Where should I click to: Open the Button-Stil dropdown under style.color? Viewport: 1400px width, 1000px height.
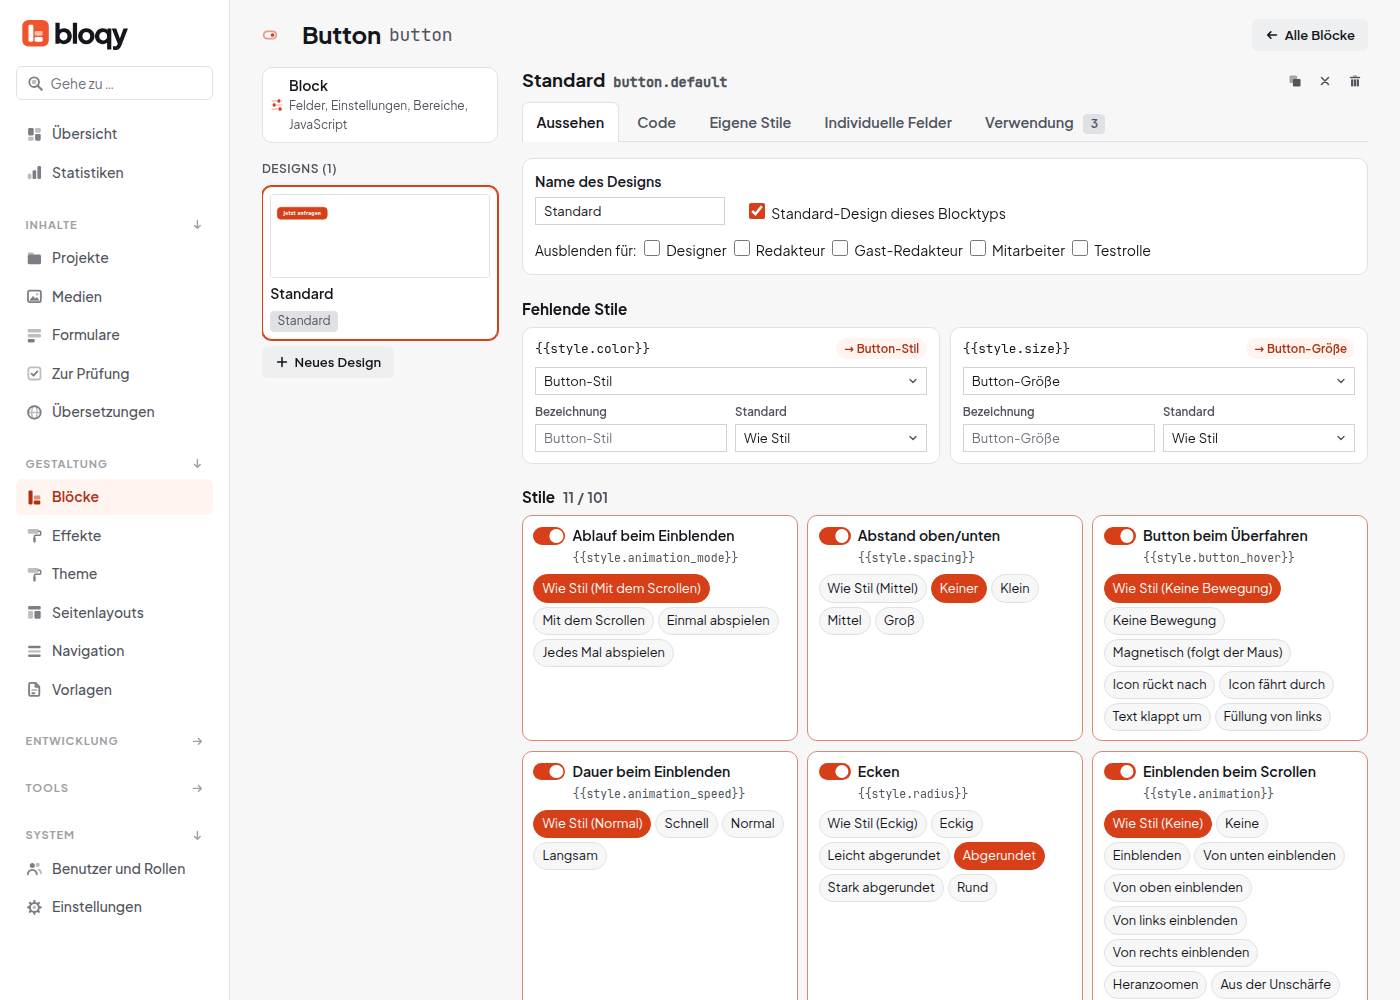click(731, 381)
